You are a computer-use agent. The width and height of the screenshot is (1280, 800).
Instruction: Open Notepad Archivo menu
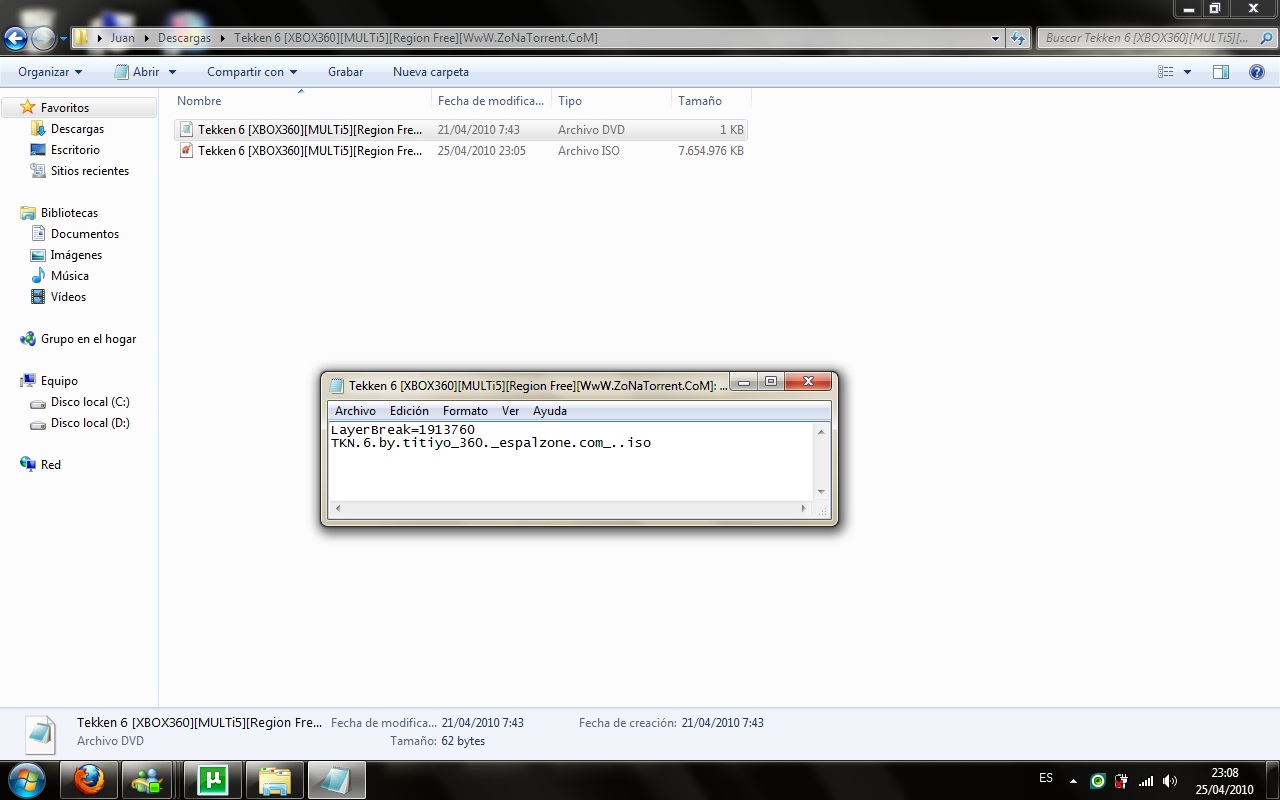(x=355, y=411)
